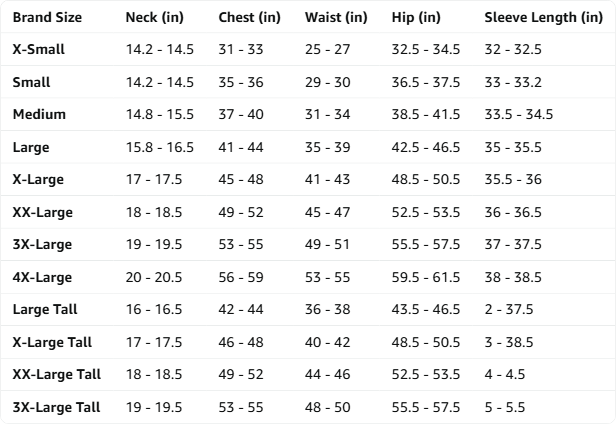Screen dimensions: 616x424
Task: Click the Large Tall row label
Action: click(45, 309)
